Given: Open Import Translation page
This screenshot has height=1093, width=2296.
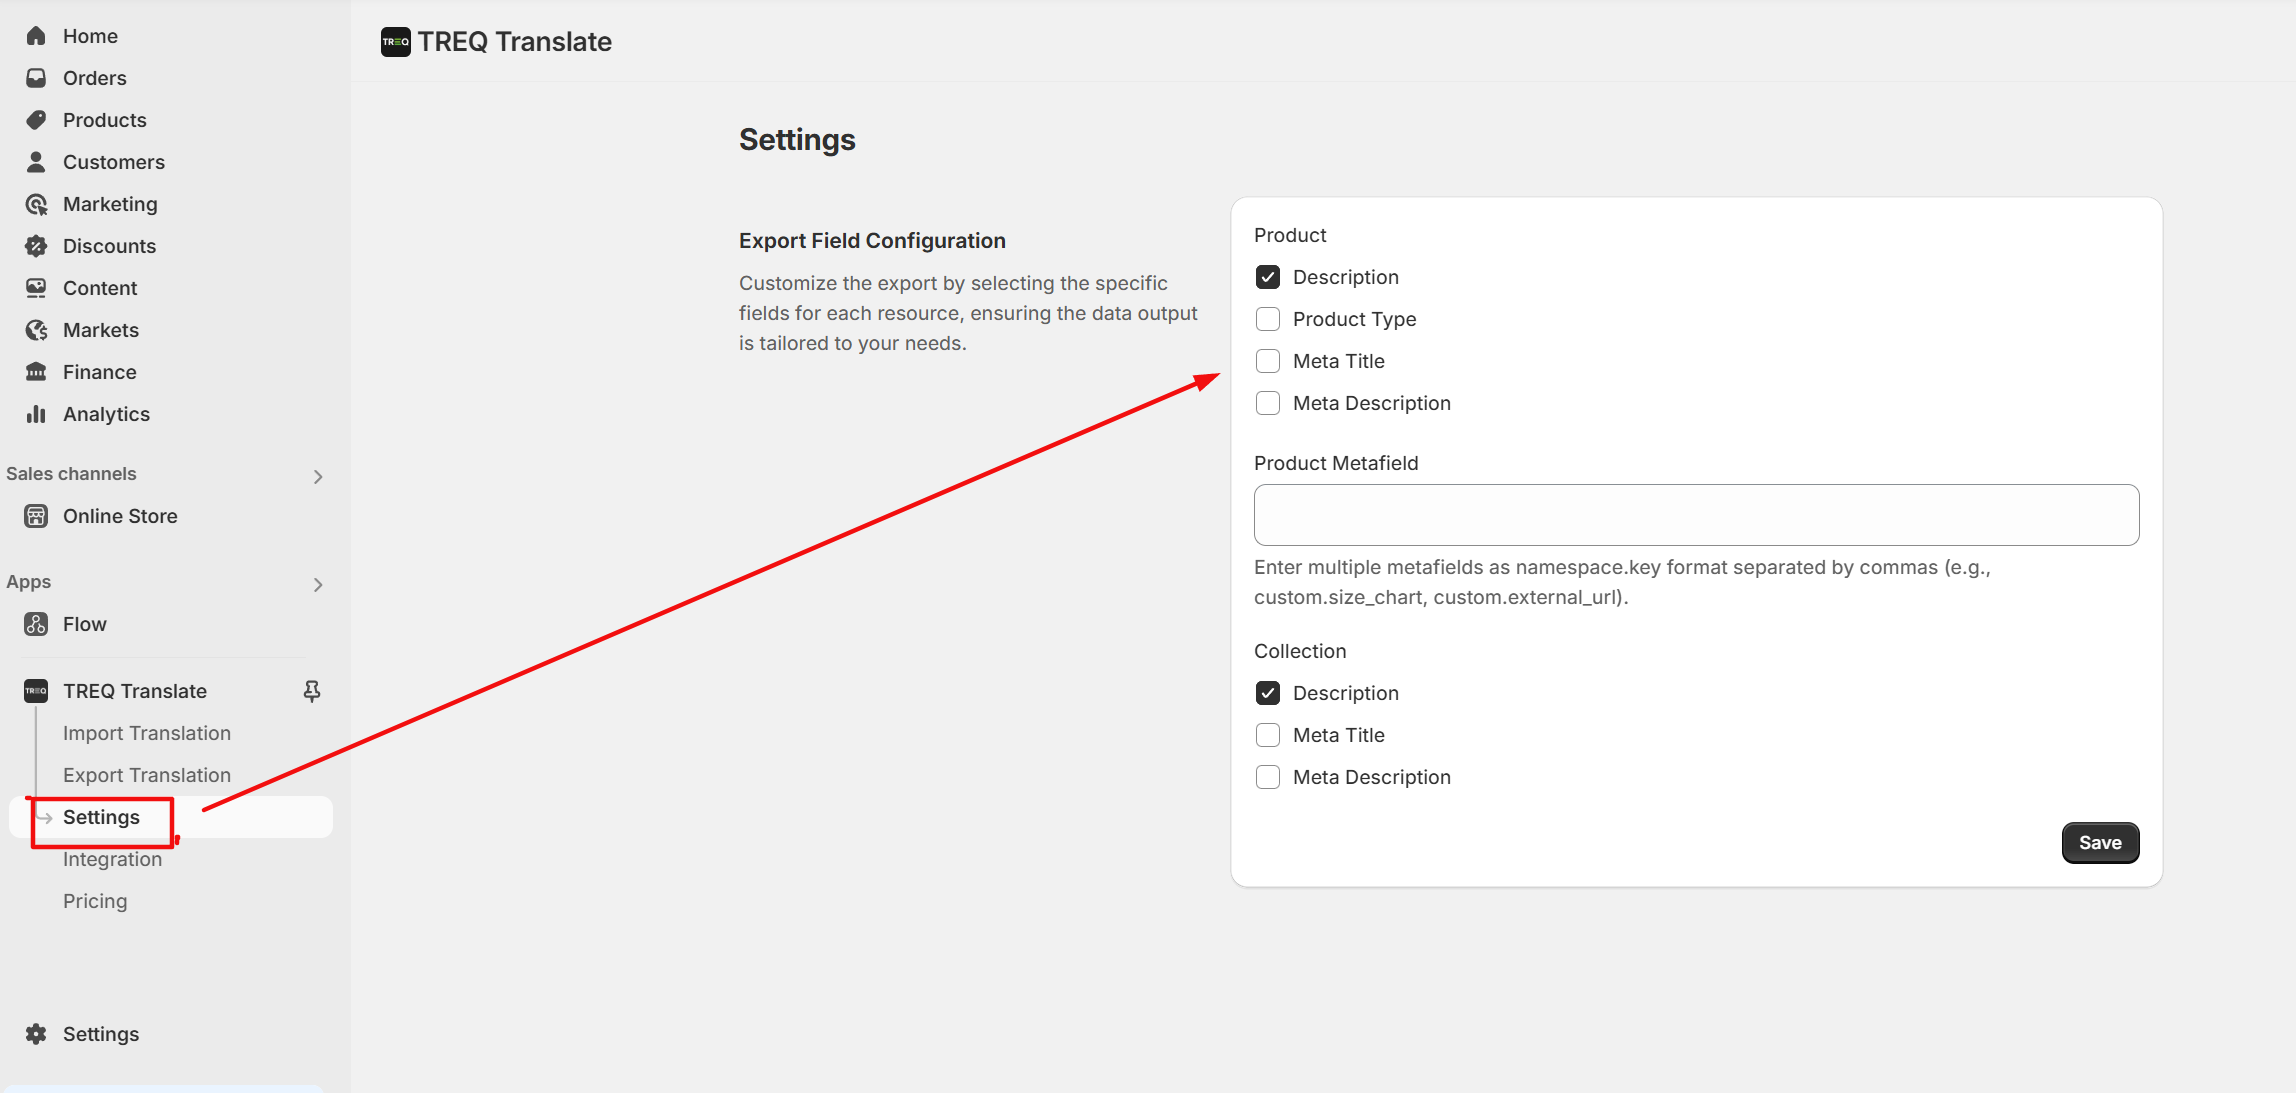Looking at the screenshot, I should pyautogui.click(x=147, y=733).
